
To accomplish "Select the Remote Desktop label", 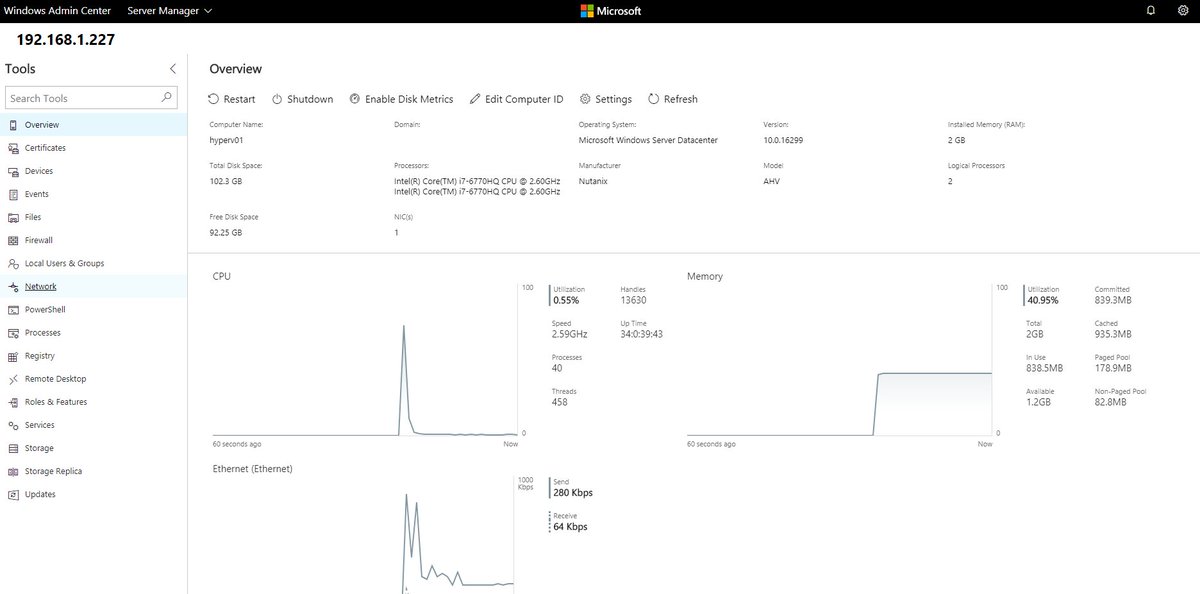I will click(x=56, y=379).
